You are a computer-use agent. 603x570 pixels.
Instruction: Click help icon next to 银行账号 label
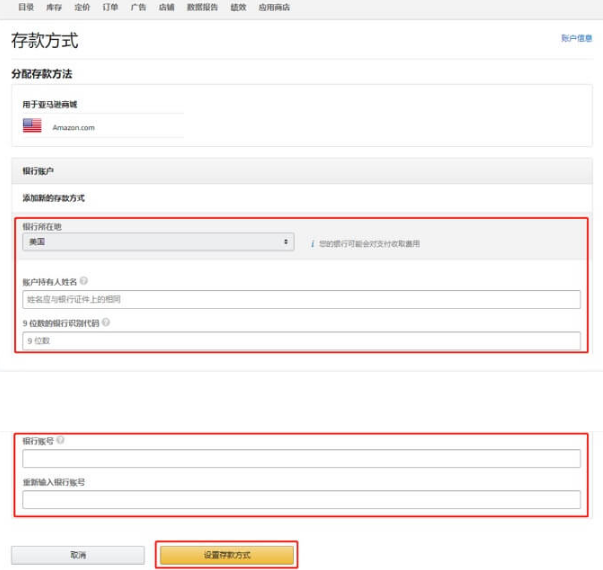point(61,440)
